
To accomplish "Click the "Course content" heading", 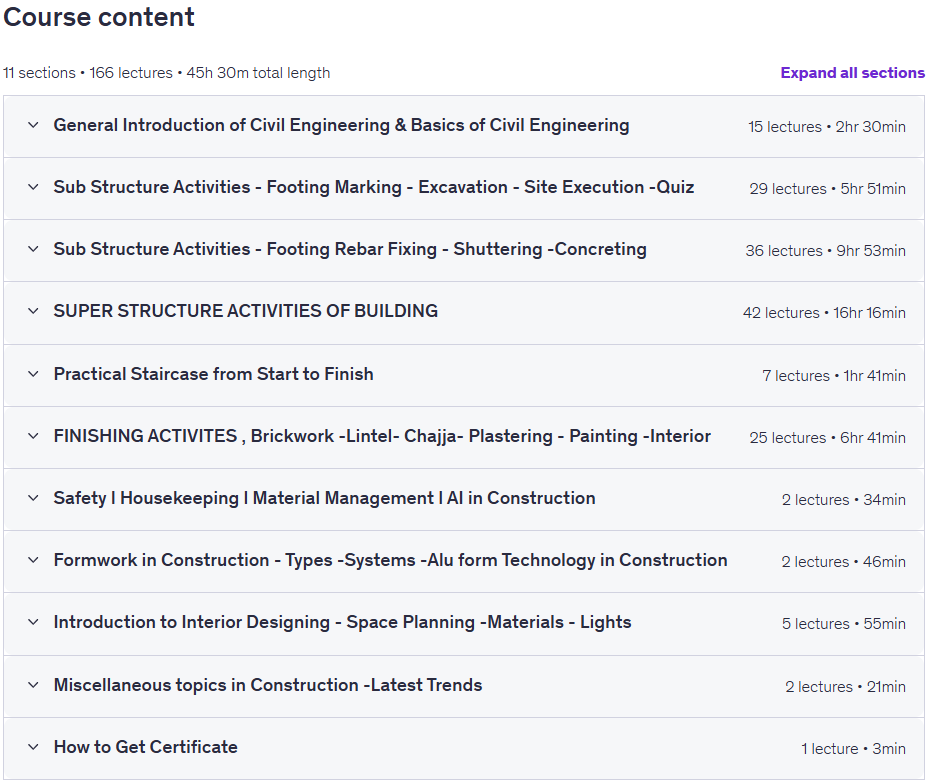I will click(x=99, y=17).
